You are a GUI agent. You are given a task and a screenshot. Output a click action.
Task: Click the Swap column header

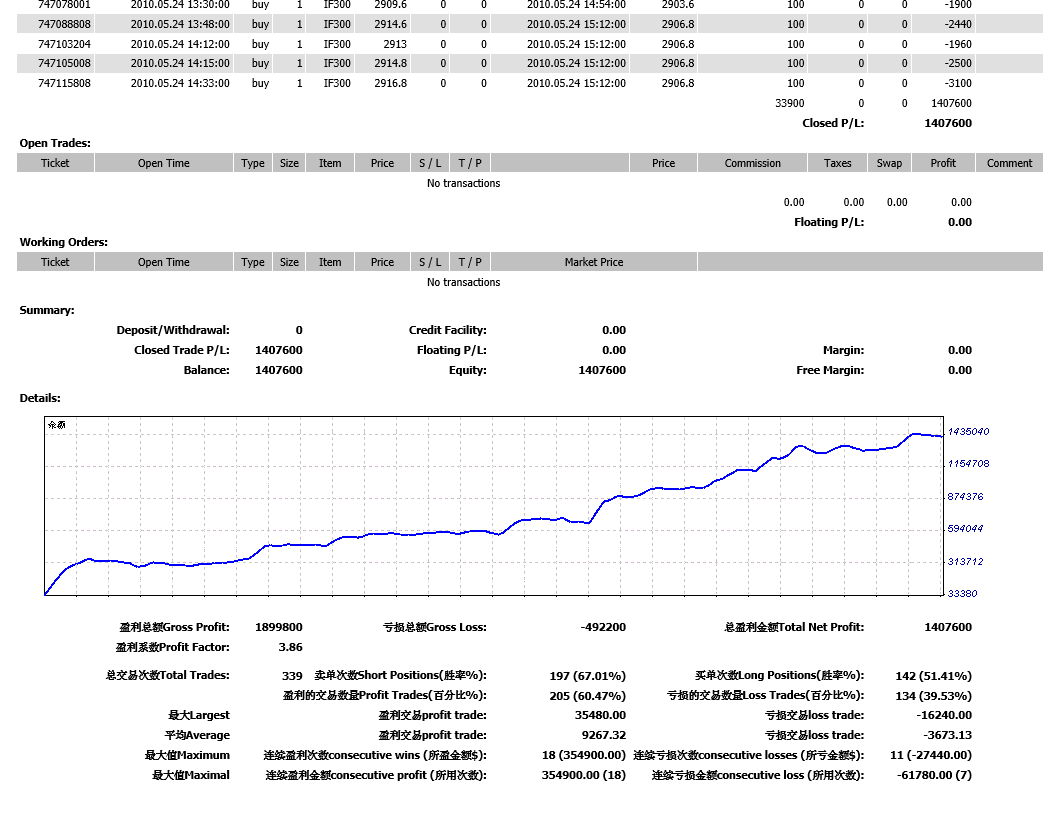889,163
